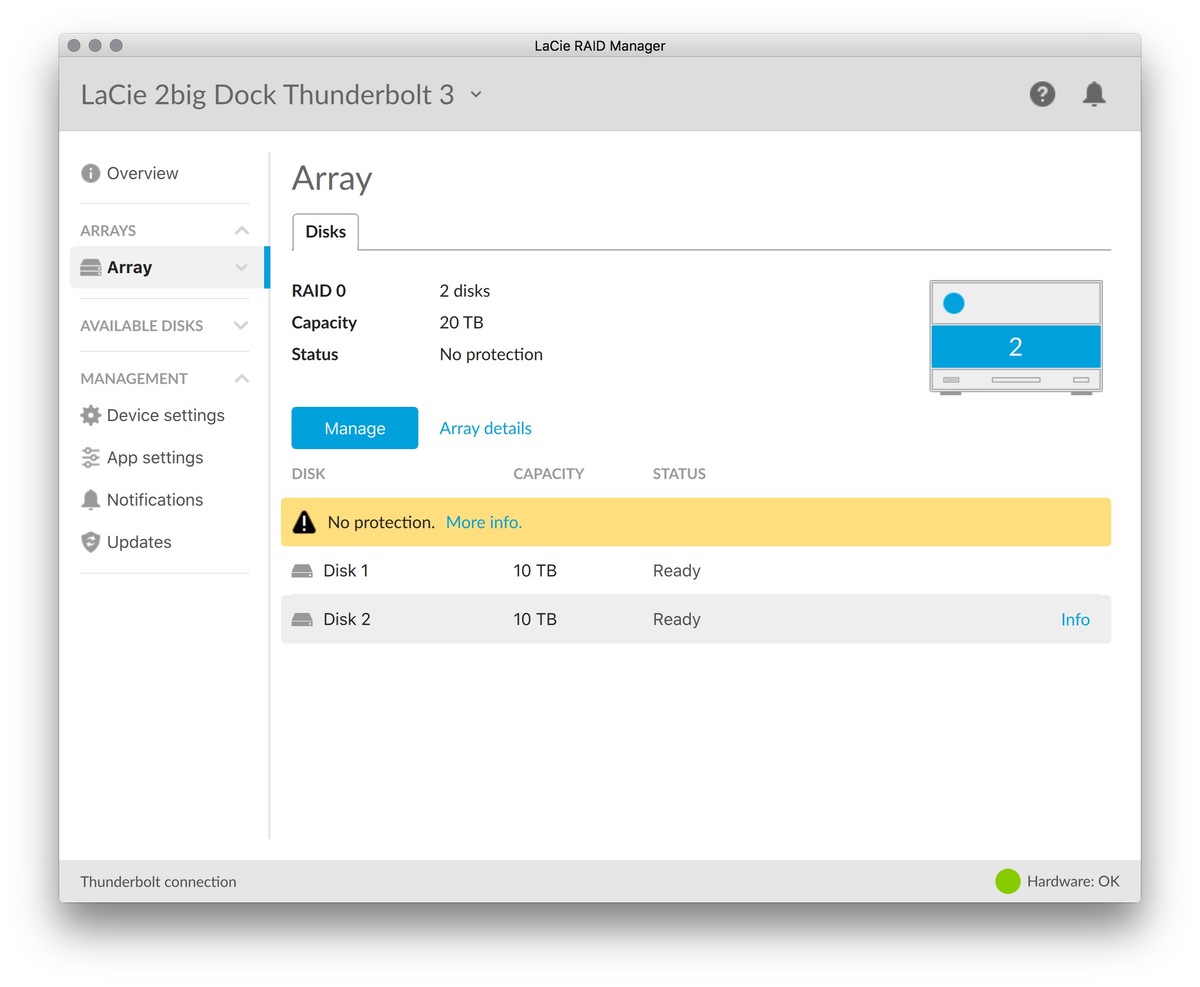This screenshot has height=987, width=1200.
Task: Select the Disk 2 row name
Action: pos(347,619)
